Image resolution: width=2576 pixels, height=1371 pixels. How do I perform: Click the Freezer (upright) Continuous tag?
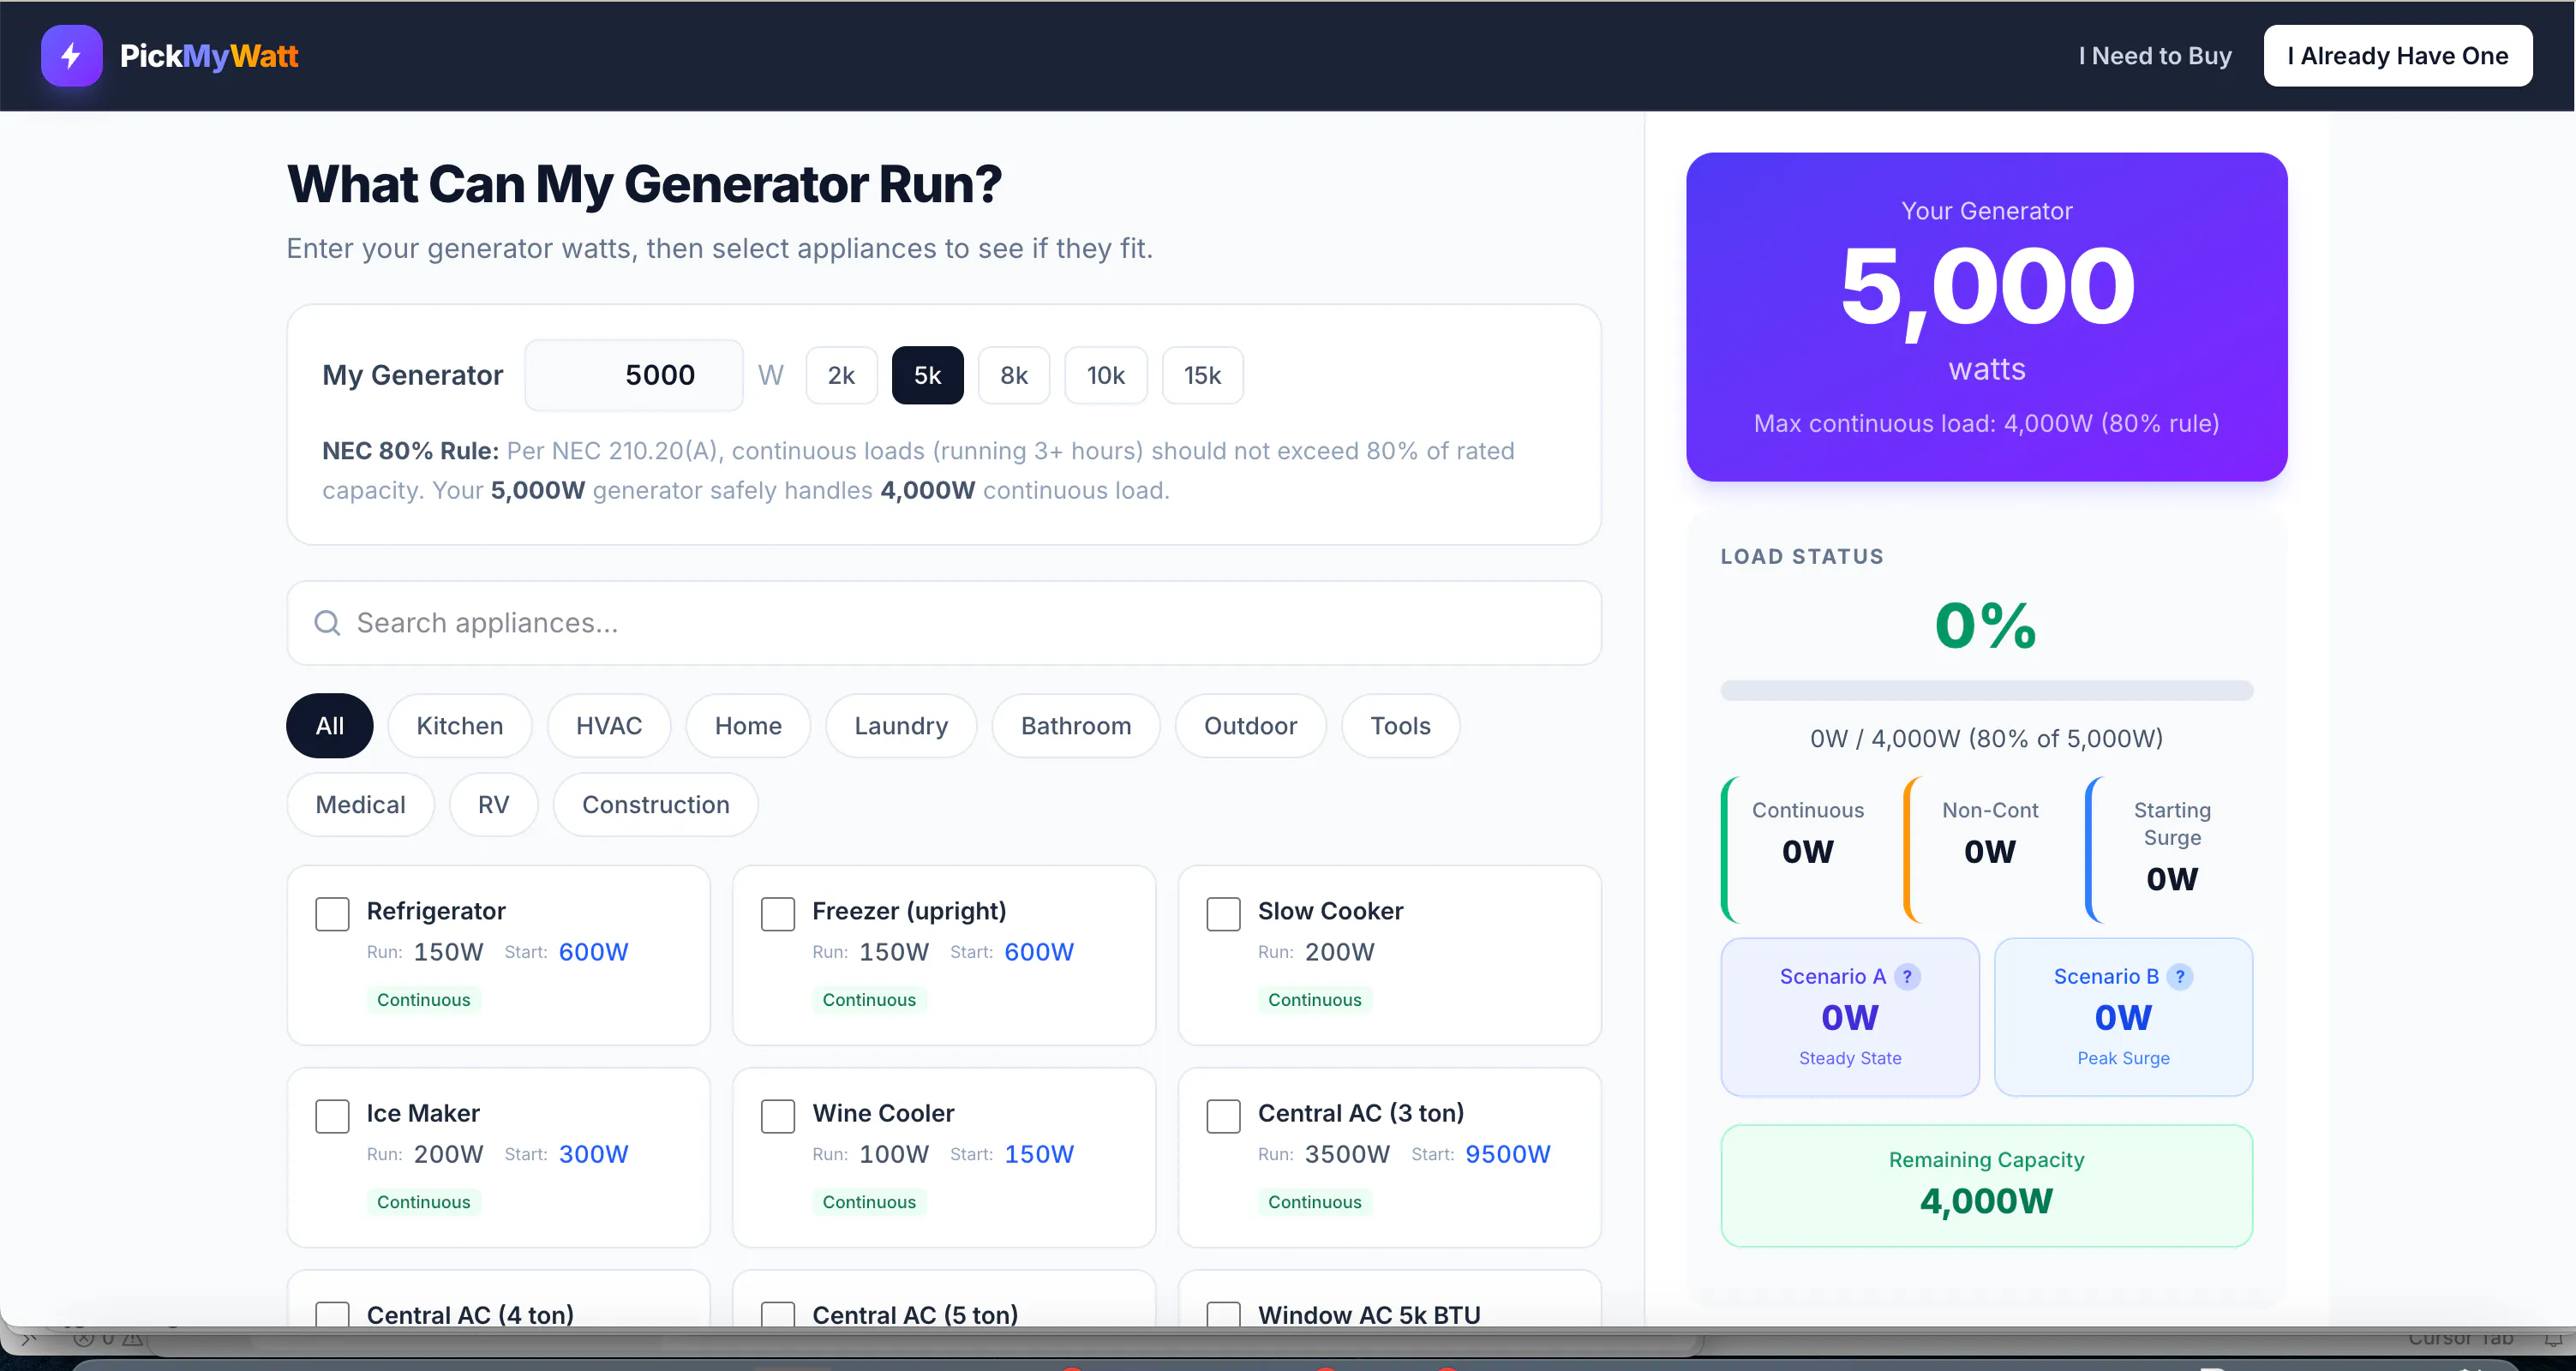click(x=869, y=1000)
